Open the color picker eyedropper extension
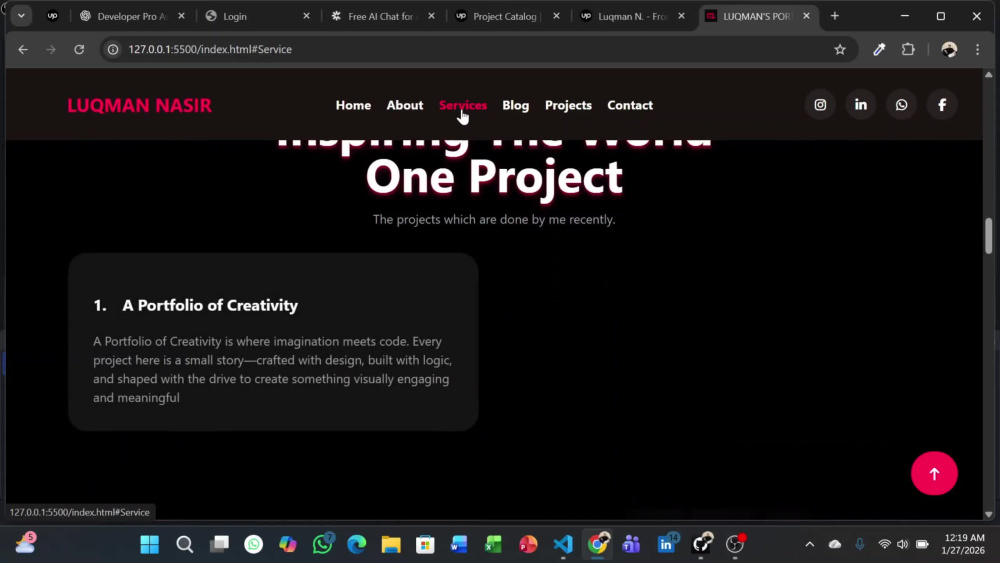Screen dimensions: 1000x563 879,49
